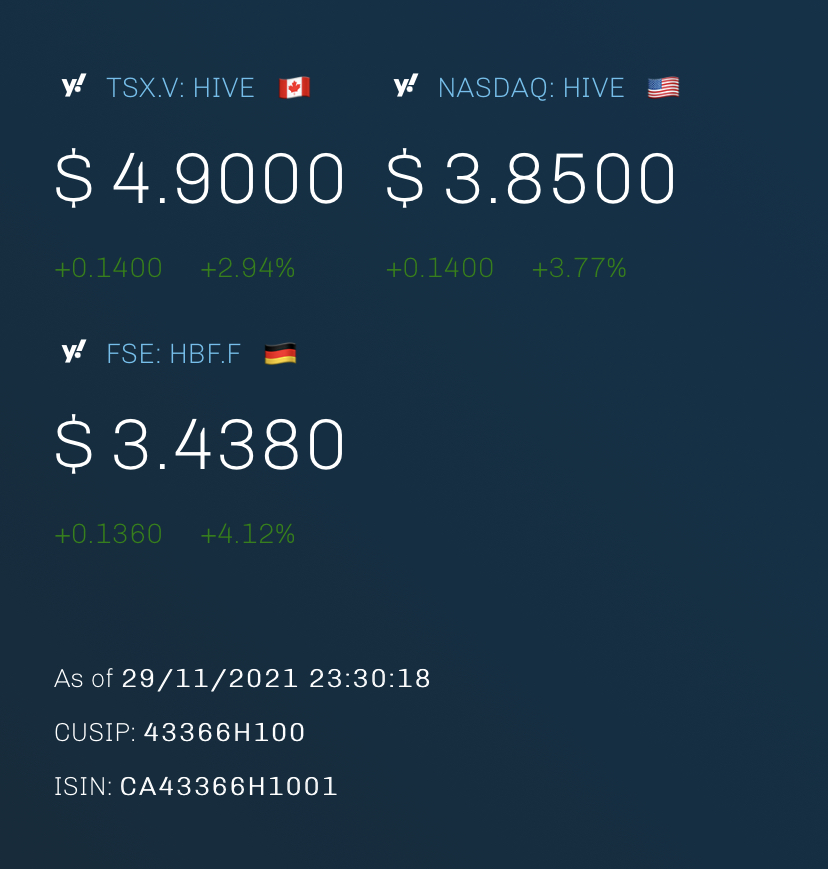Click the +3.77% change value
828x869 pixels.
pyautogui.click(x=579, y=268)
